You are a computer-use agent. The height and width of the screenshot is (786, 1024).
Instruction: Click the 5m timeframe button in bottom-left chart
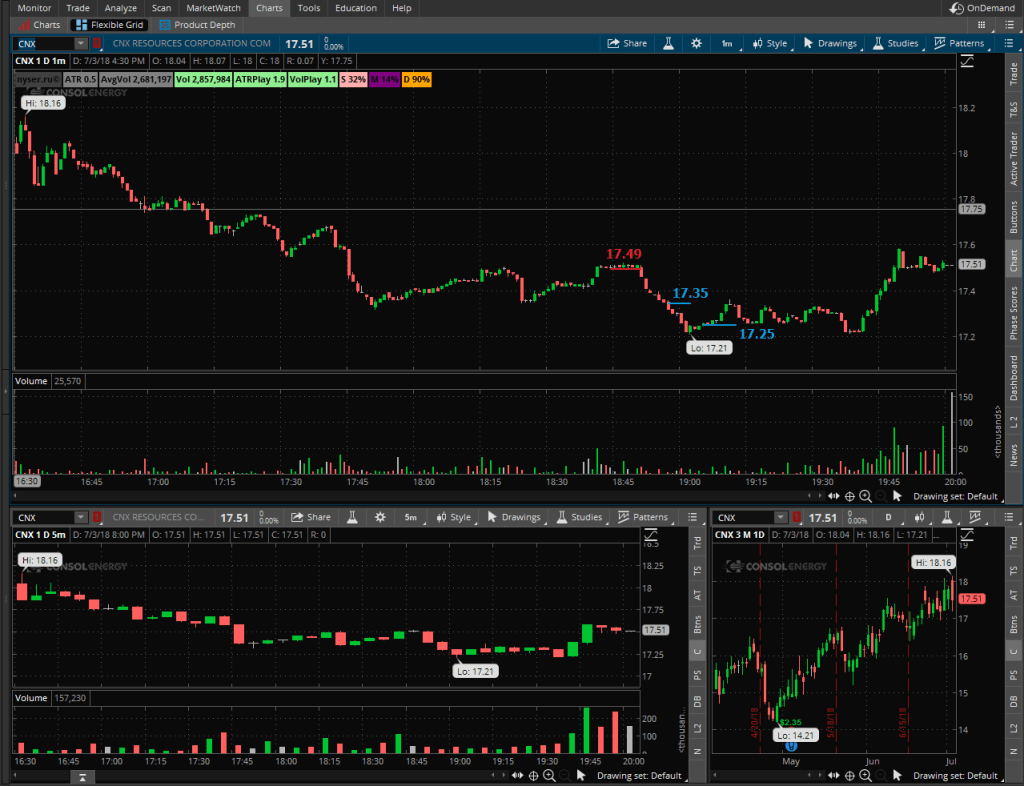click(410, 518)
